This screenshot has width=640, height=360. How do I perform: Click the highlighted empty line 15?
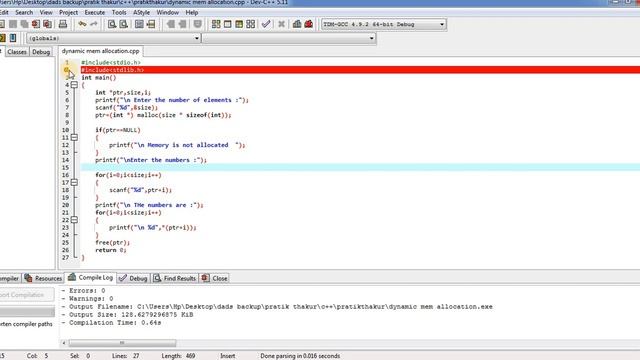[x=360, y=167]
